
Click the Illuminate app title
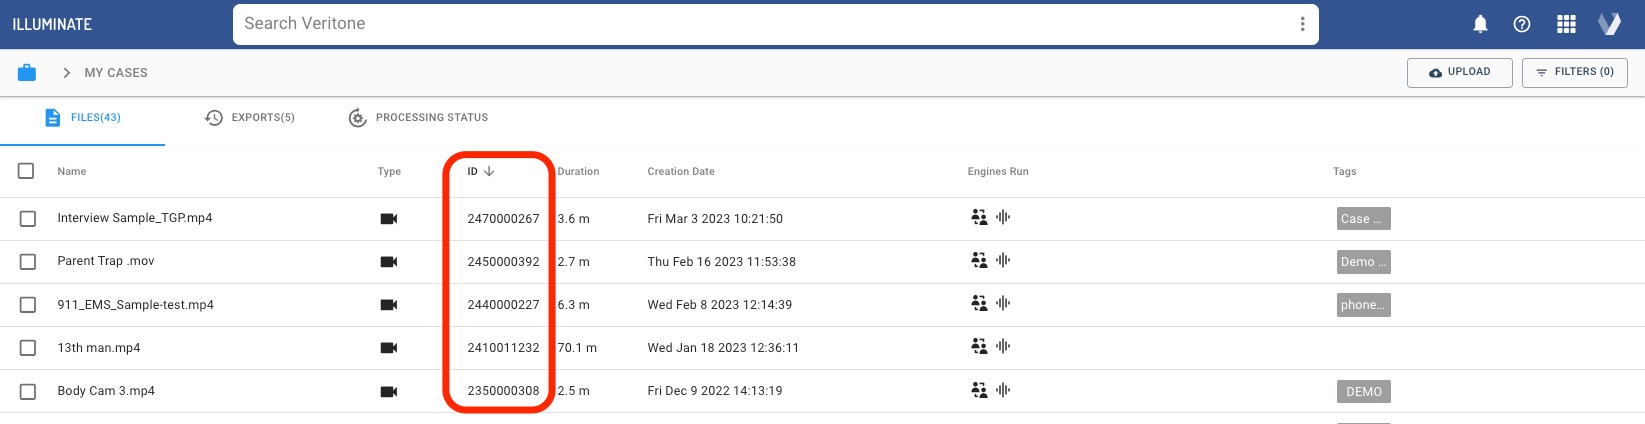point(52,24)
